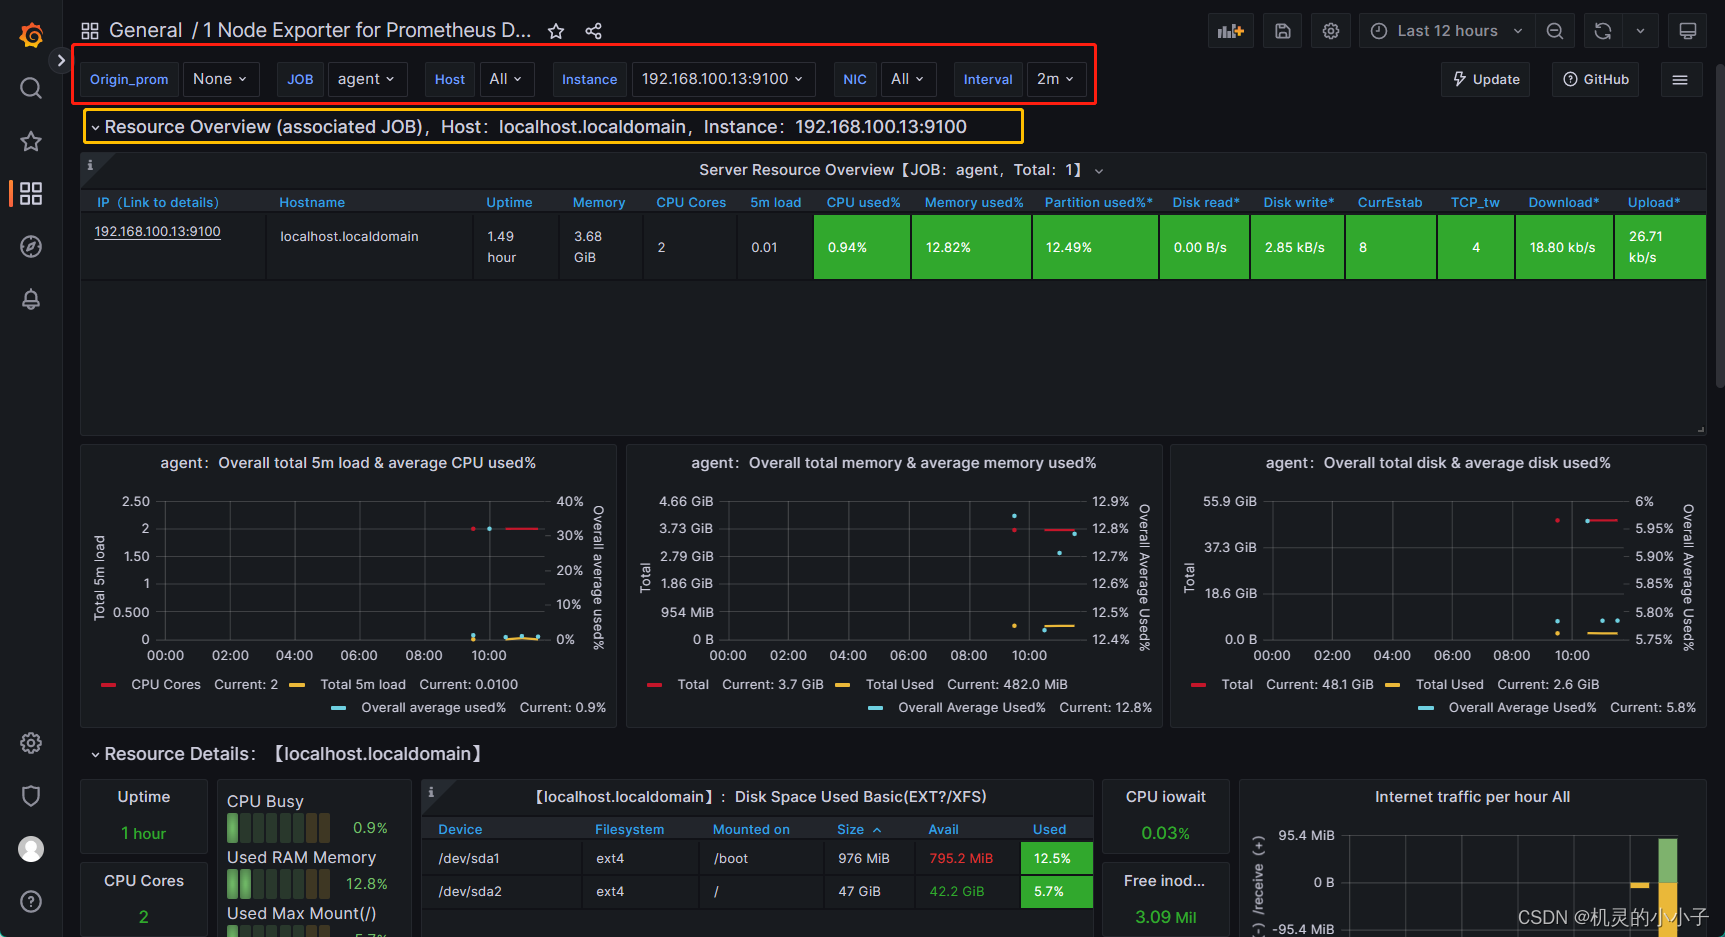Open the user profile avatar
The height and width of the screenshot is (937, 1725).
point(31,849)
